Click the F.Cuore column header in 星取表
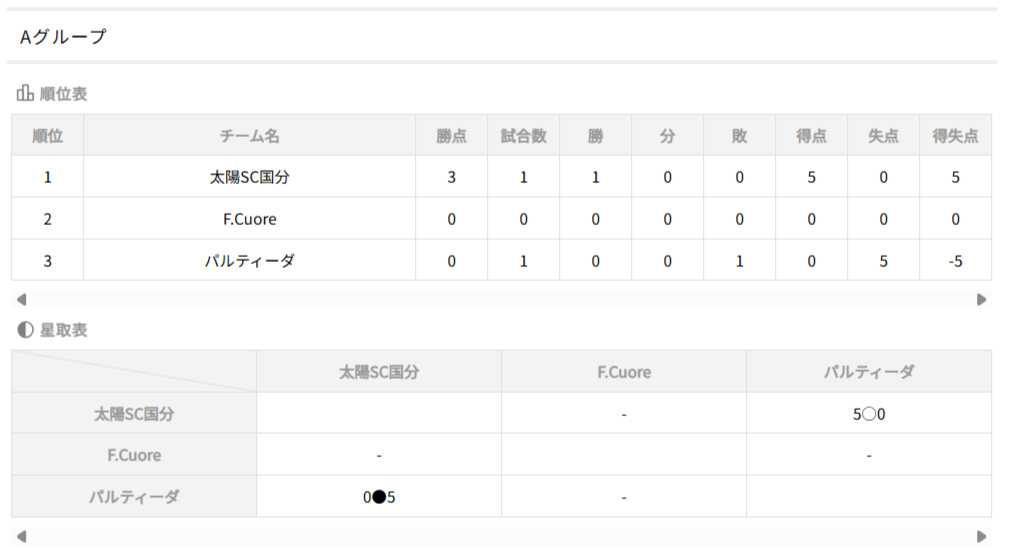Screen dimensions: 1011x548 tap(624, 372)
